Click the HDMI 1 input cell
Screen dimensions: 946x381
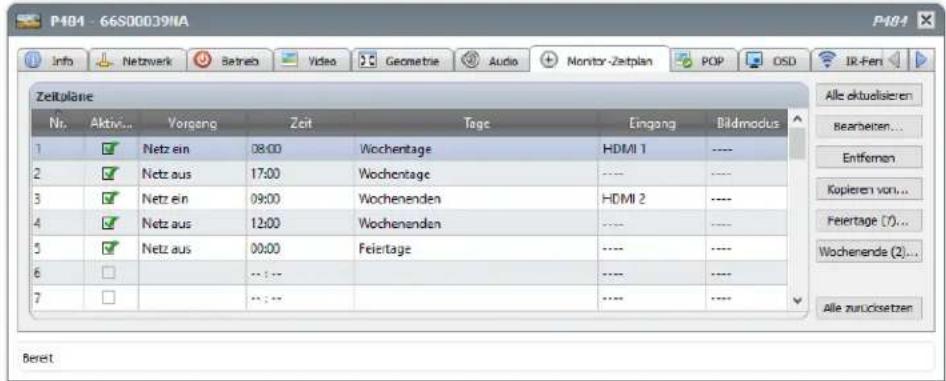pos(652,149)
